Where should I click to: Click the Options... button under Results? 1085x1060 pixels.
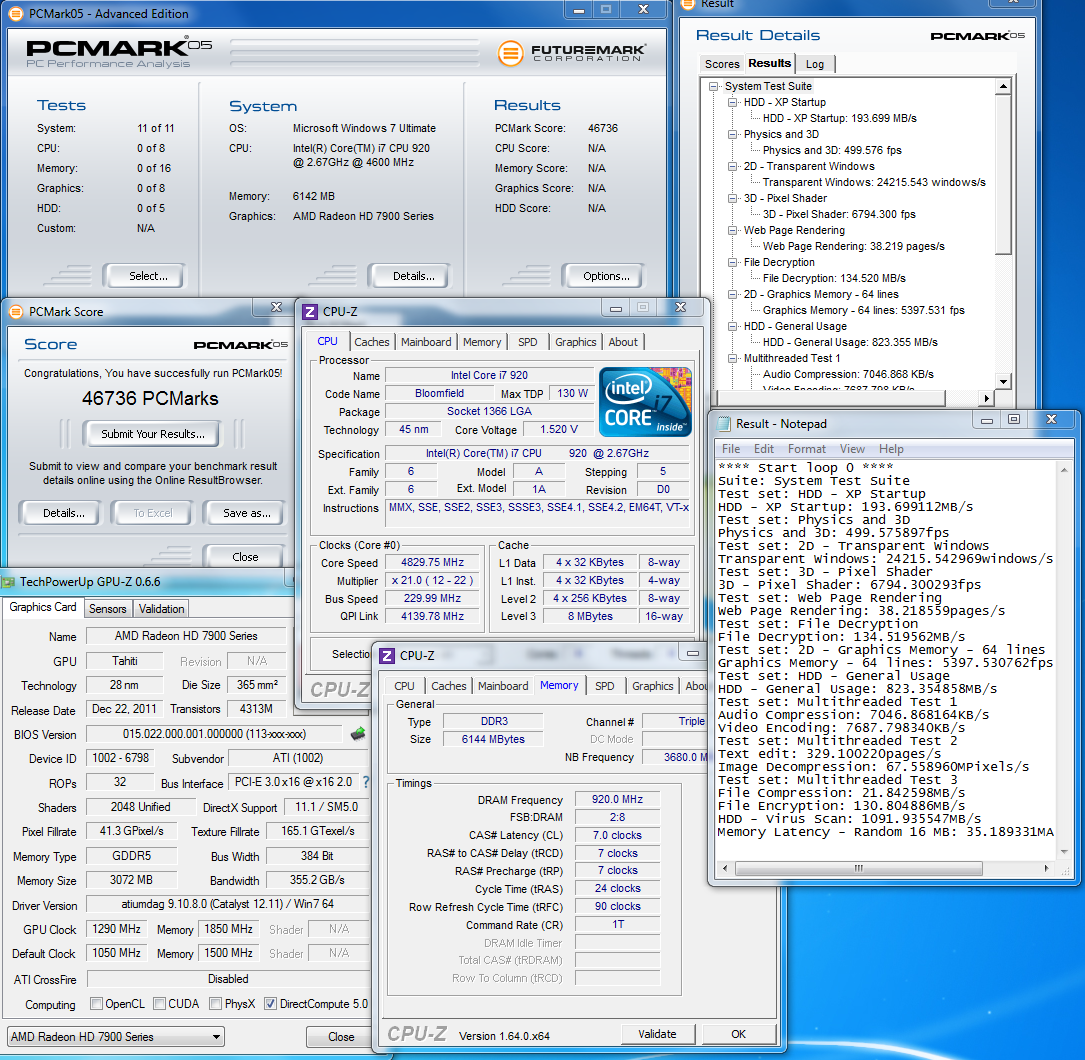click(x=603, y=276)
